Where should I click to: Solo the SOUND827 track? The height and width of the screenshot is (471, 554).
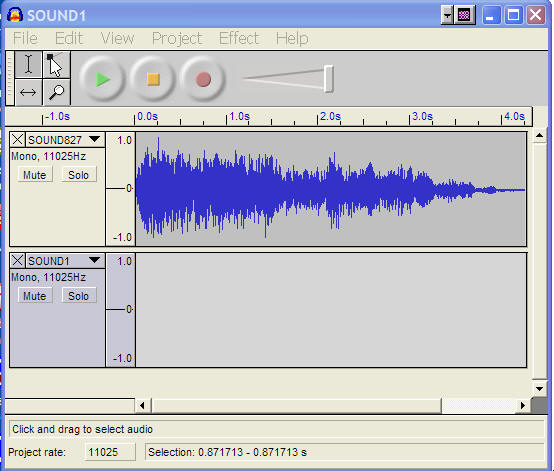(x=78, y=175)
